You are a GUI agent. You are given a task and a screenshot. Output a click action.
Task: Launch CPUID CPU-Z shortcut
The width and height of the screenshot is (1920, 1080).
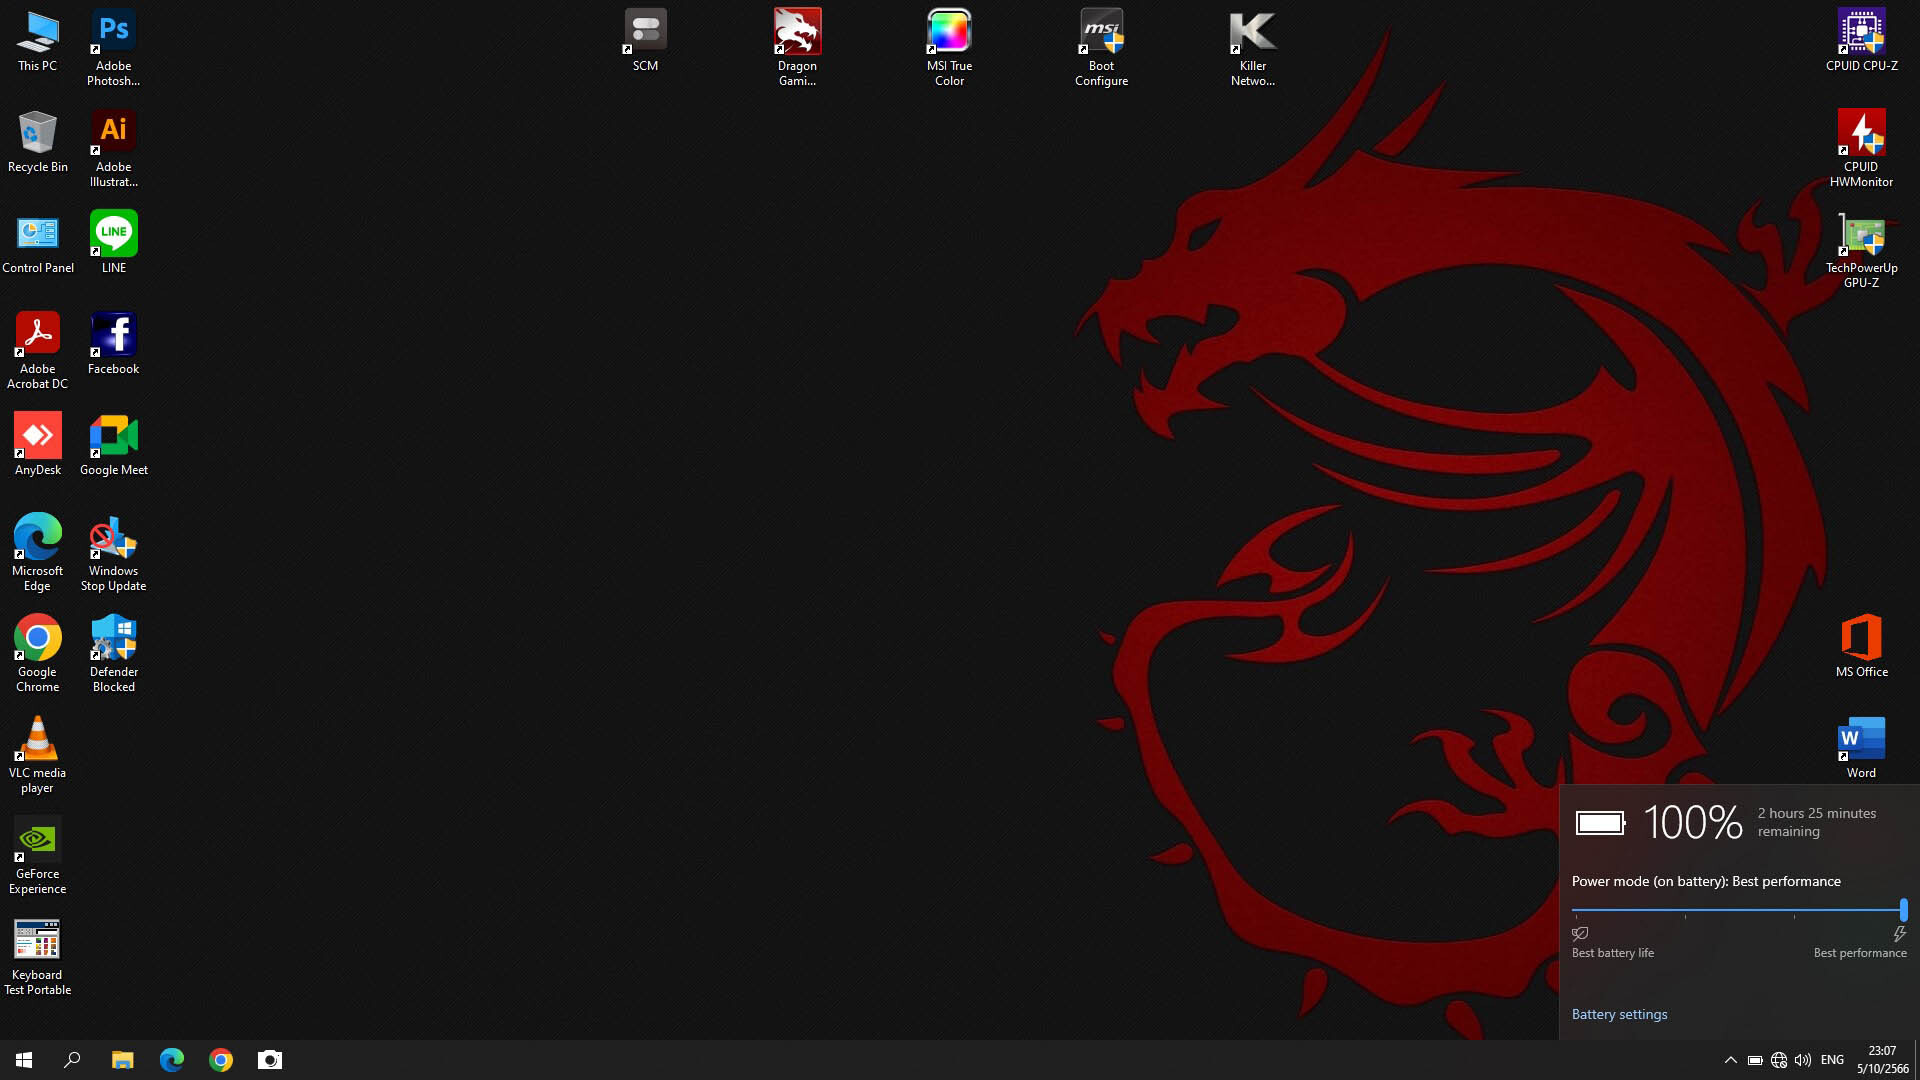pos(1861,41)
